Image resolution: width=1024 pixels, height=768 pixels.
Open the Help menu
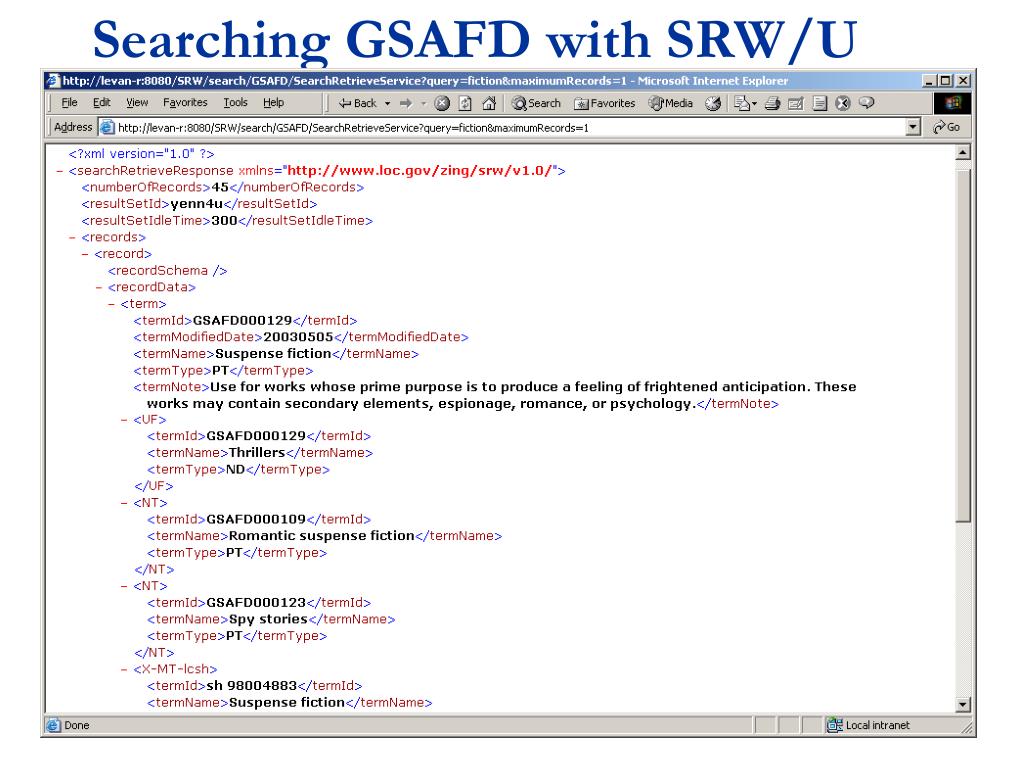tap(274, 103)
